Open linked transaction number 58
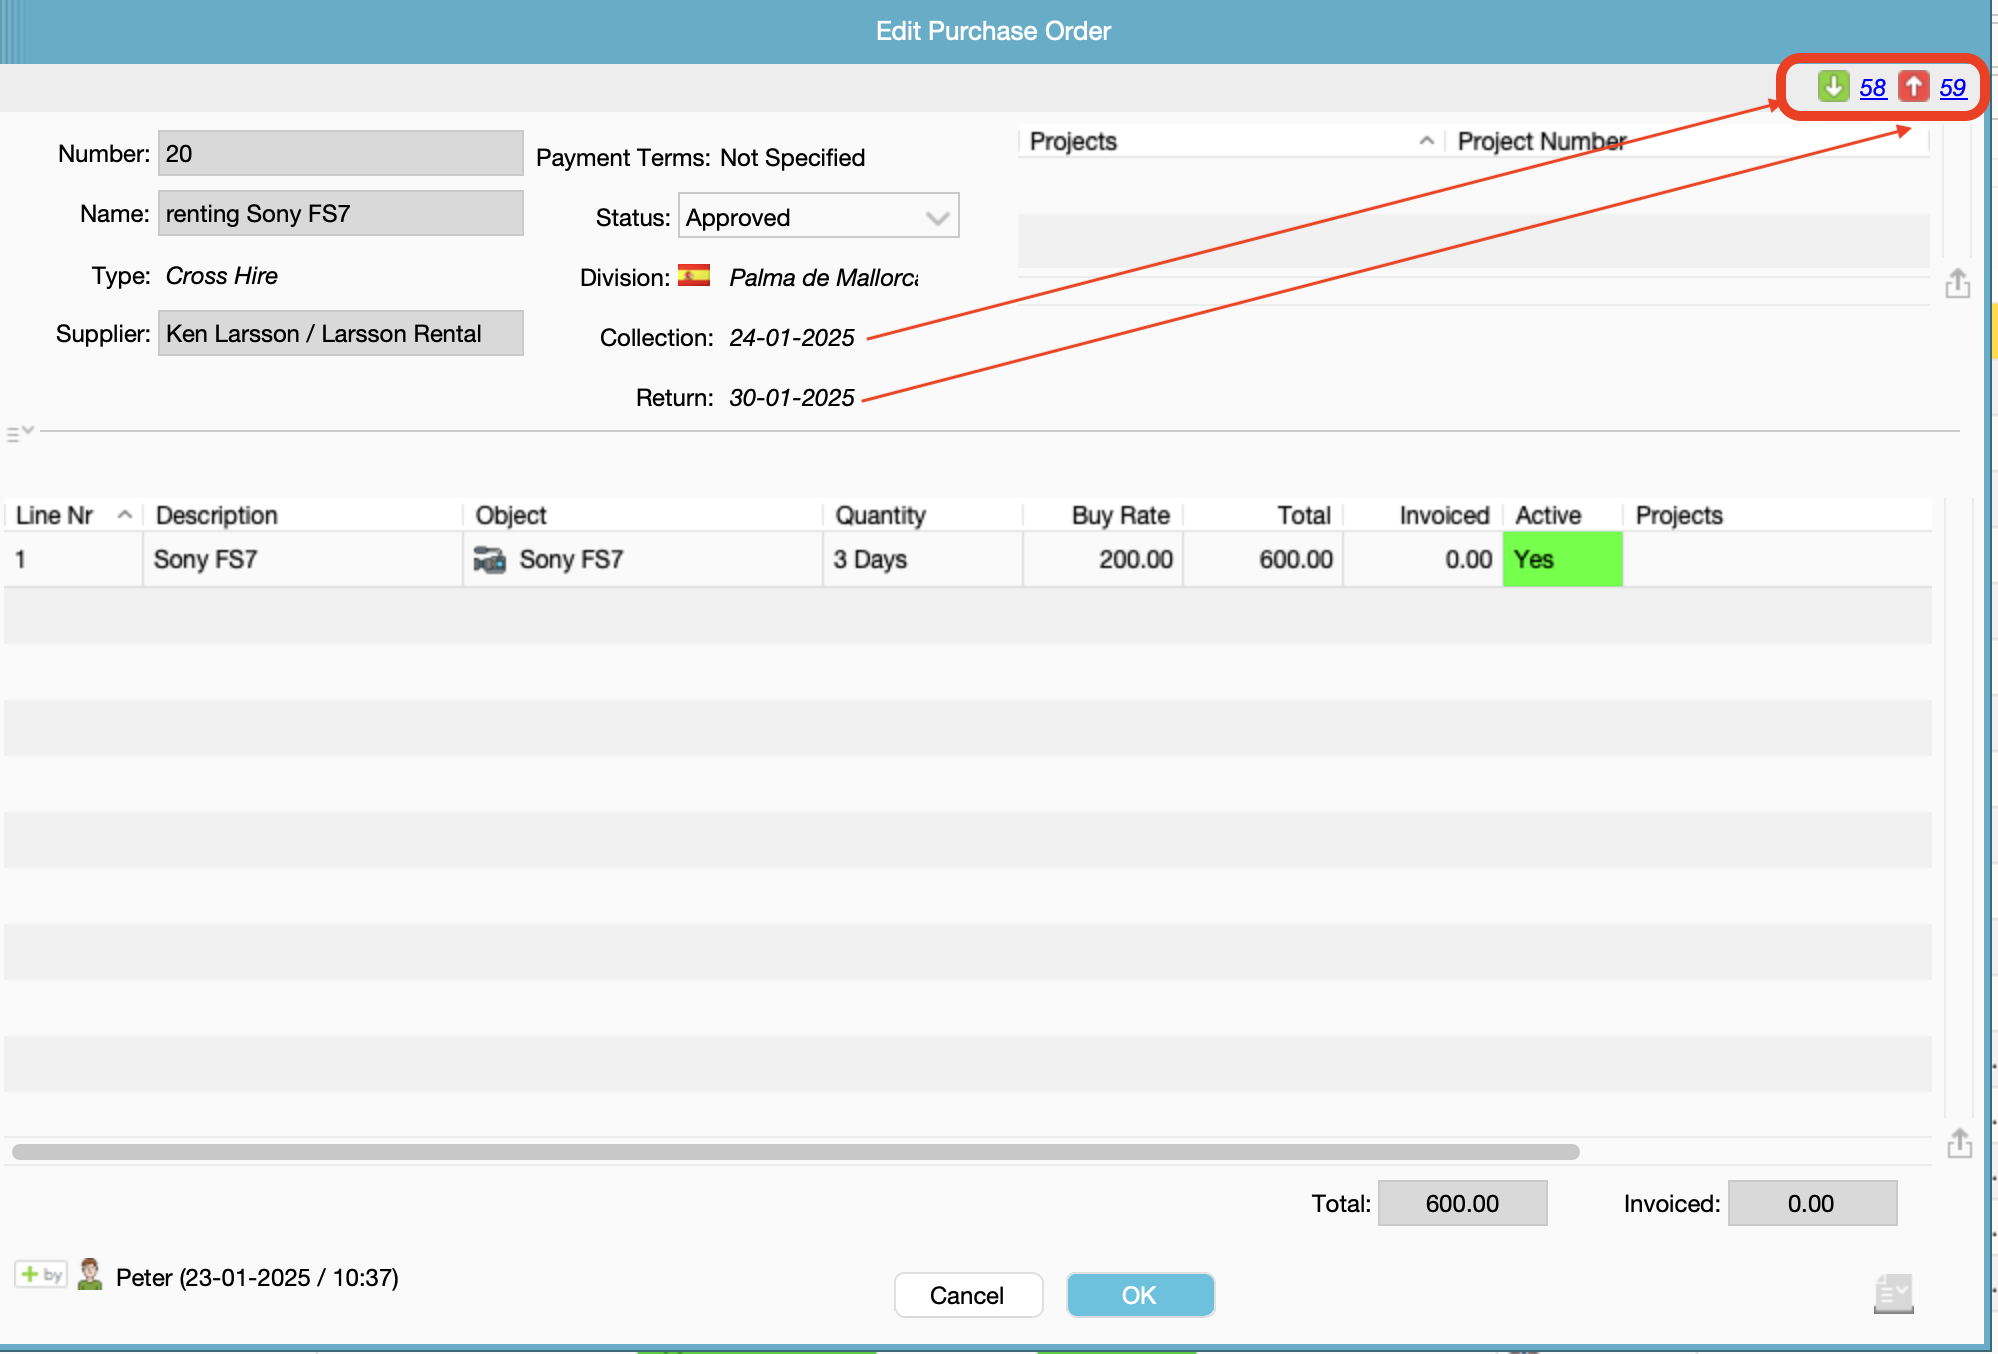This screenshot has height=1354, width=1998. (1872, 88)
